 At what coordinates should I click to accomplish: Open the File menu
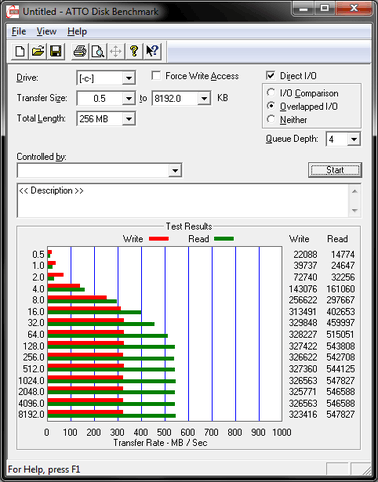click(19, 32)
